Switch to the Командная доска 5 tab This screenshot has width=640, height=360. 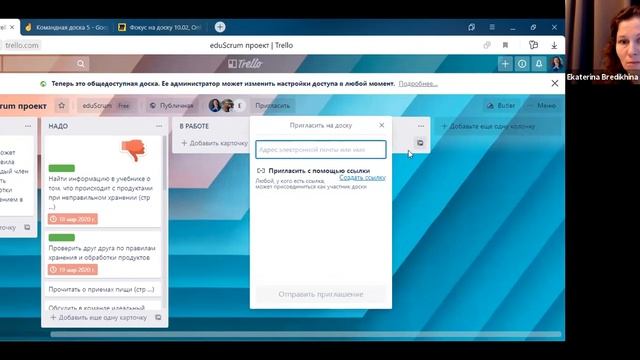point(65,27)
